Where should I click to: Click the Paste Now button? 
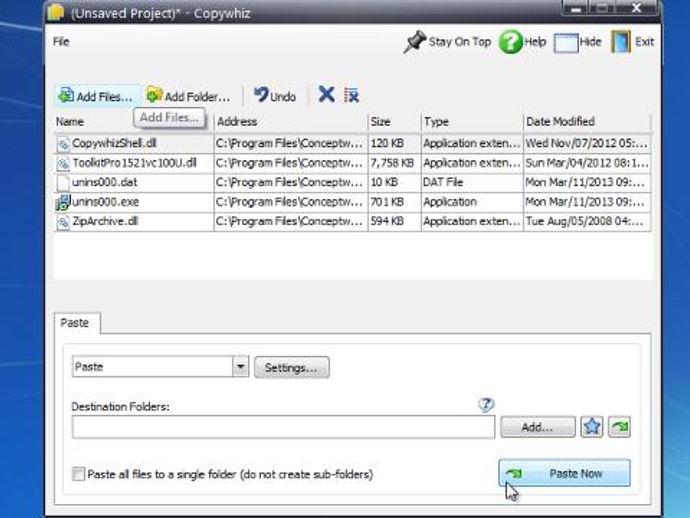564,473
